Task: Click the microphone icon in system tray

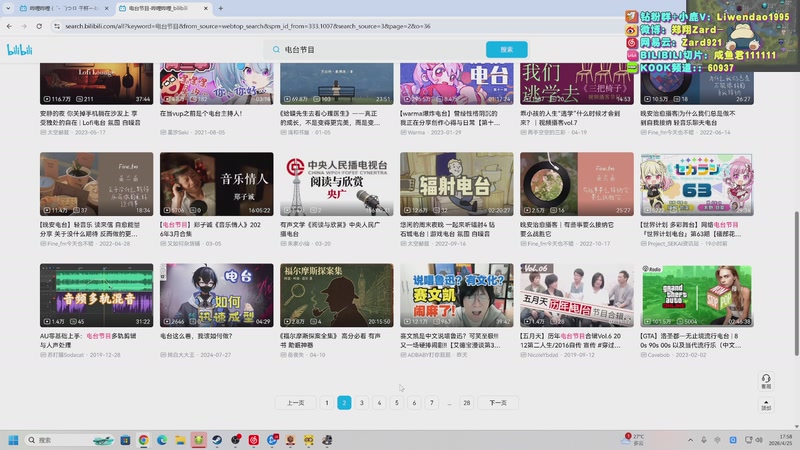Action: [704, 440]
